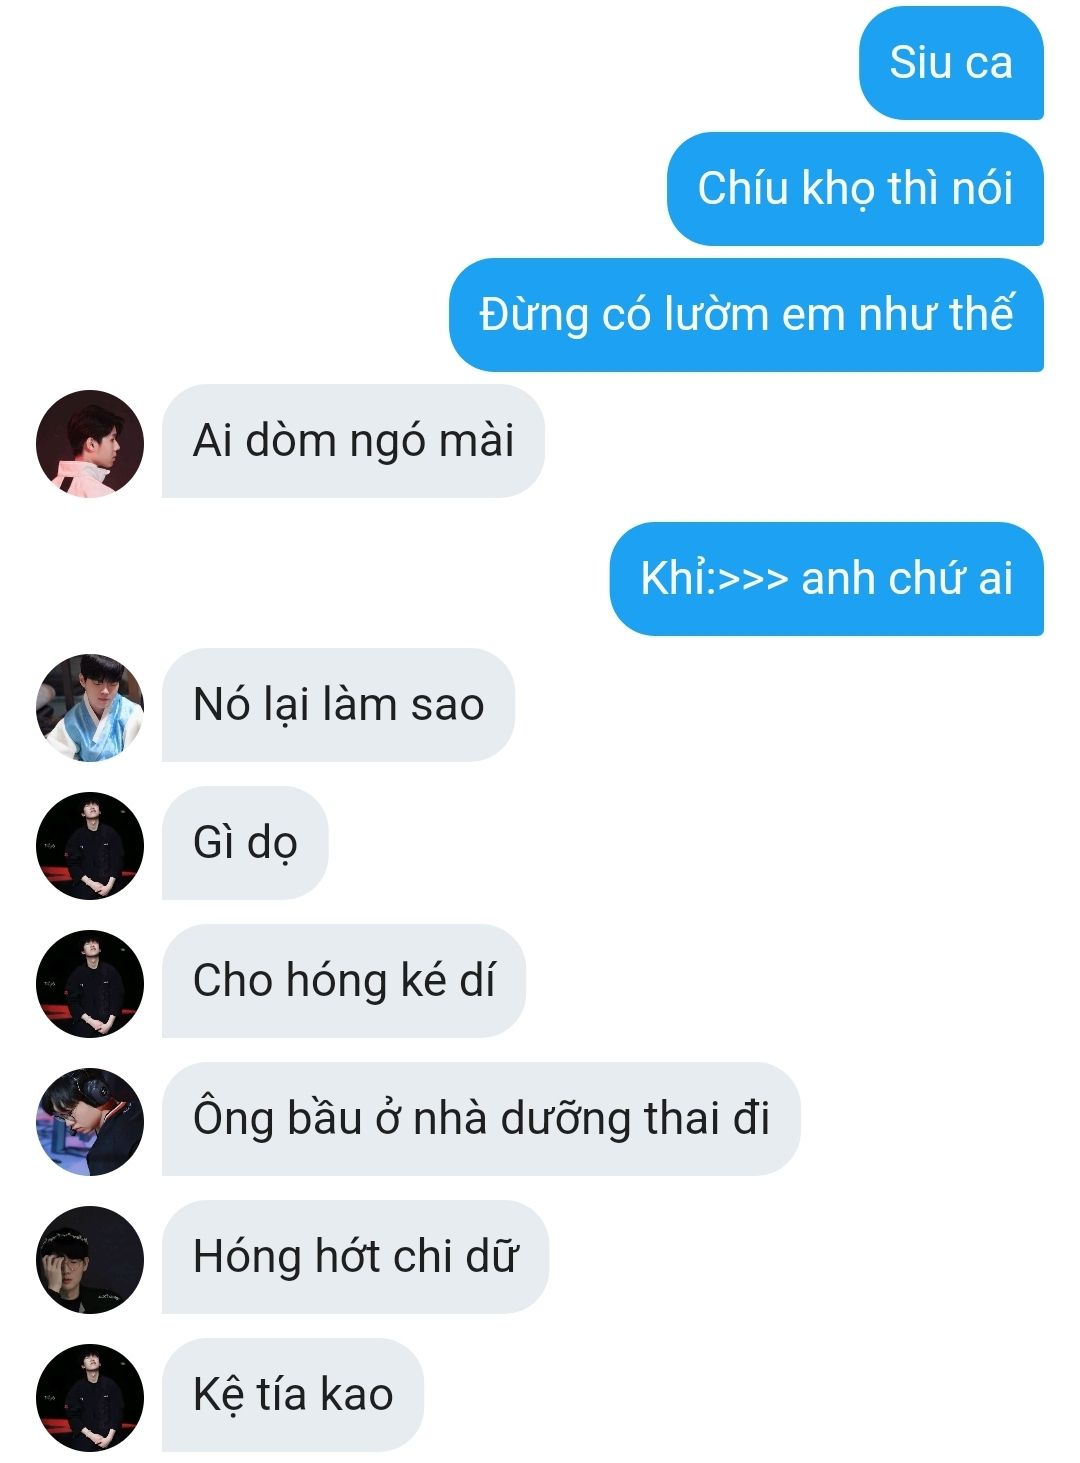Tap avatar beside 'Ông bầu ở nhà dưỡng thai đi'

tap(90, 1121)
